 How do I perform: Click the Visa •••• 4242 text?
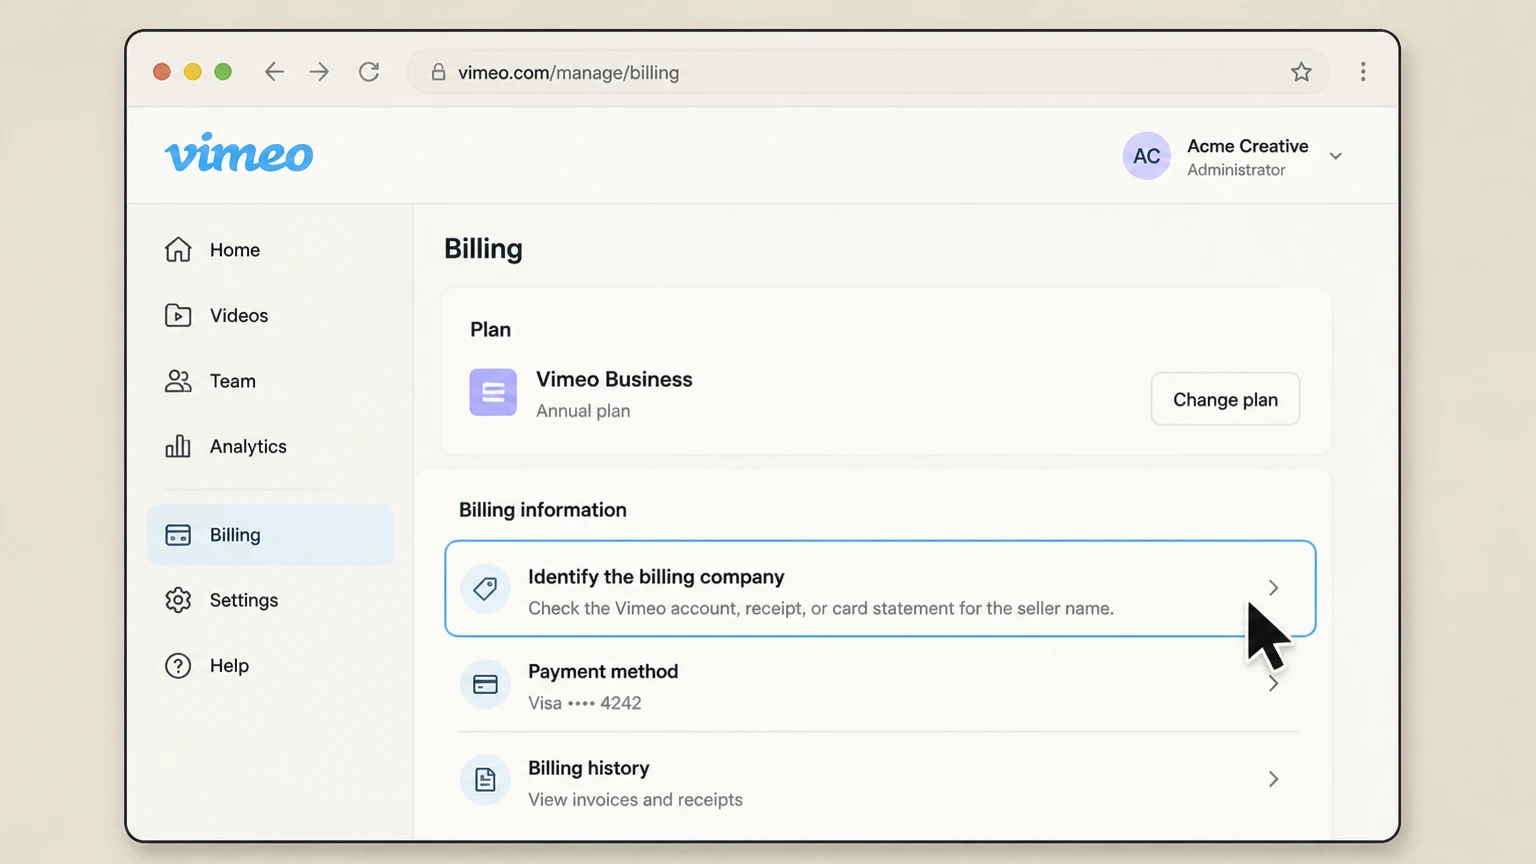(x=585, y=703)
